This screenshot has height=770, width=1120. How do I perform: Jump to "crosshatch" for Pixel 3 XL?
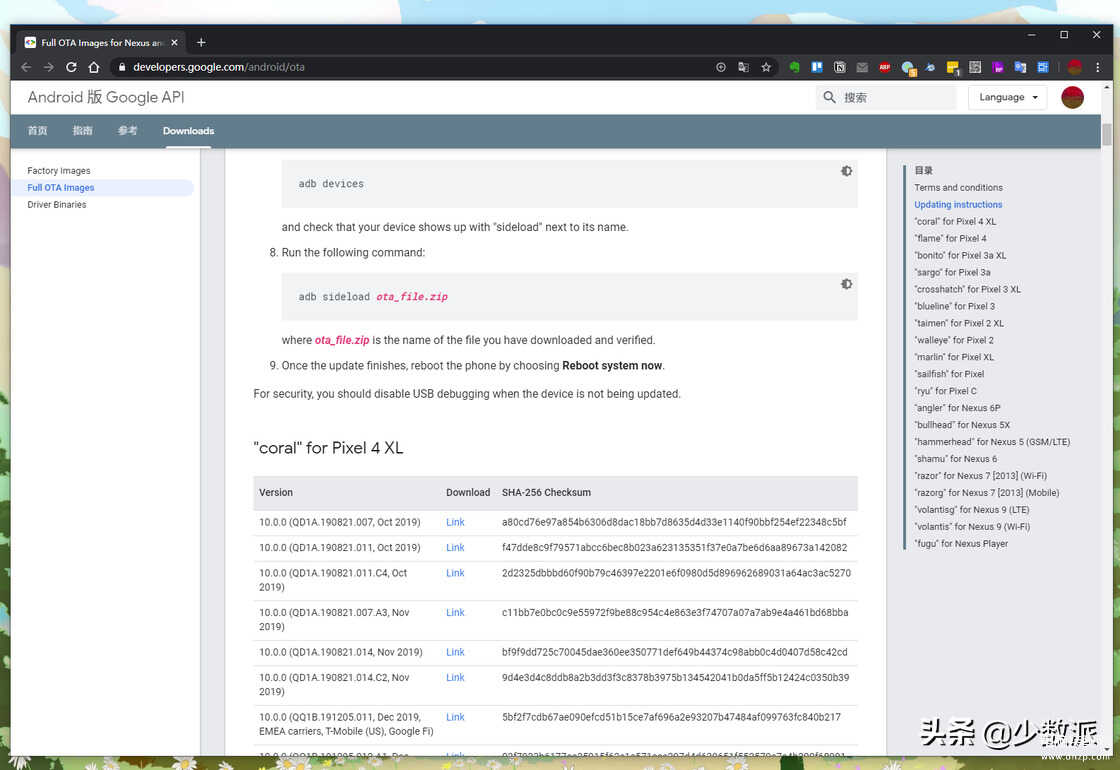[x=967, y=290]
